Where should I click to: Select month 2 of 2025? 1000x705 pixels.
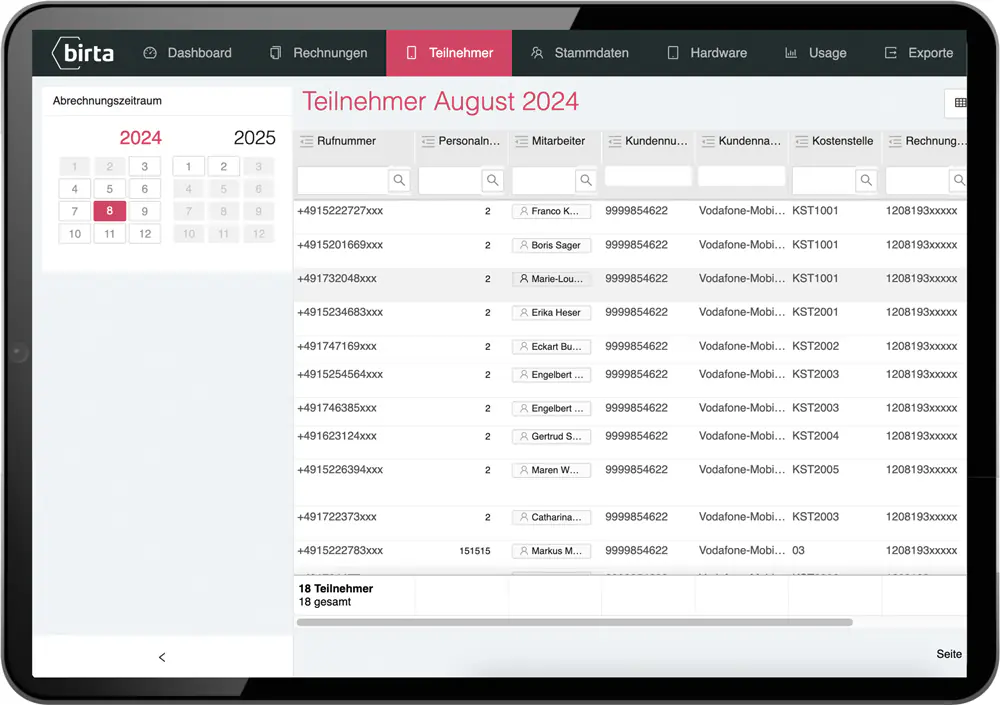[223, 167]
